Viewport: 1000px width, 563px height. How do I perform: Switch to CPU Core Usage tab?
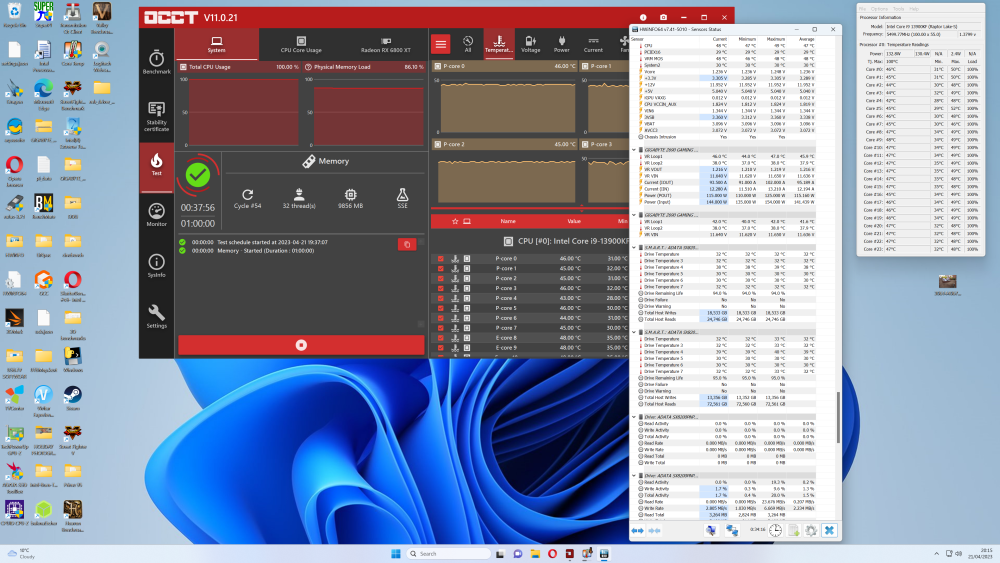click(301, 44)
